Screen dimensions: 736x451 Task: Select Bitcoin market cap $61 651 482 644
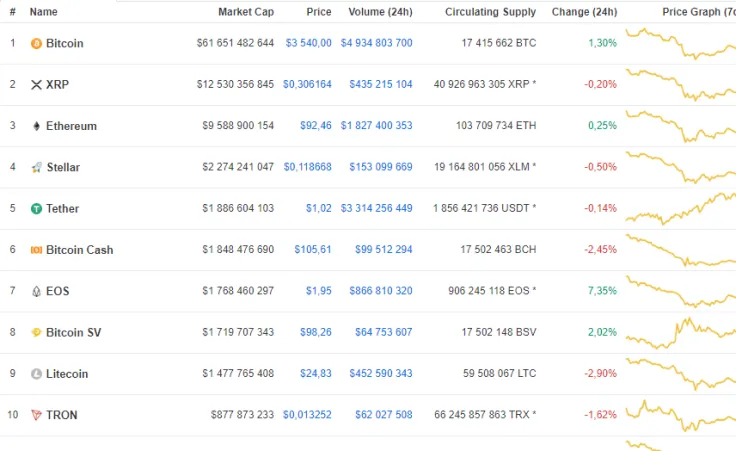coord(235,43)
